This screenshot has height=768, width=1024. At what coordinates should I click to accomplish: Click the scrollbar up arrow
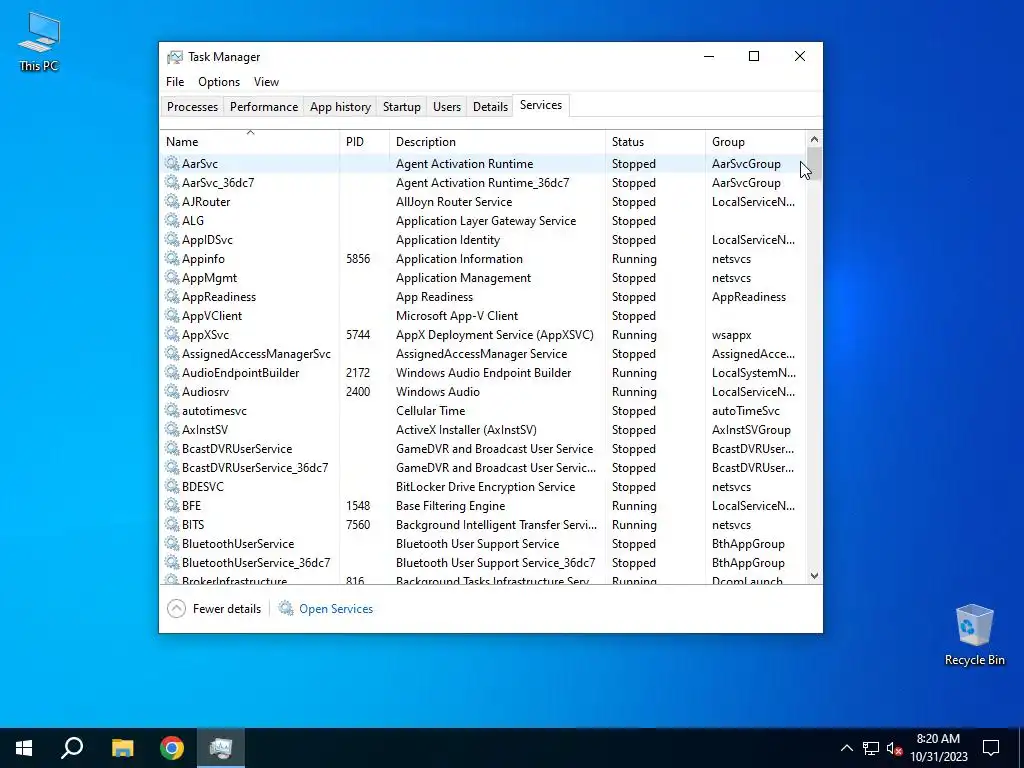click(814, 138)
